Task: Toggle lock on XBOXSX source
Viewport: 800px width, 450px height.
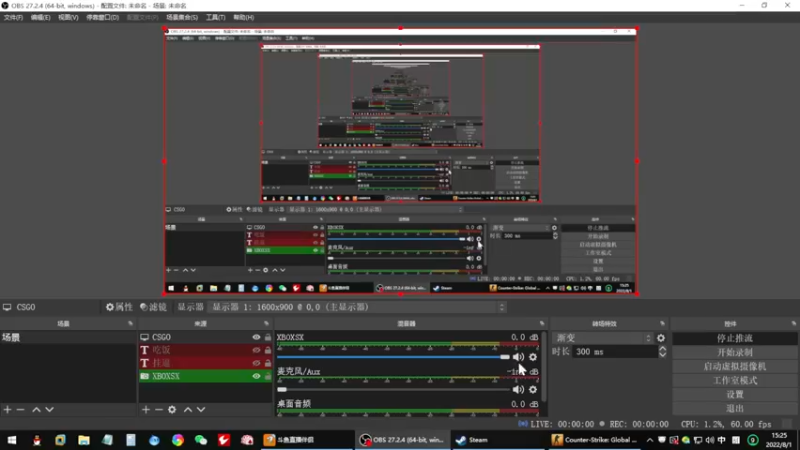Action: pos(267,376)
